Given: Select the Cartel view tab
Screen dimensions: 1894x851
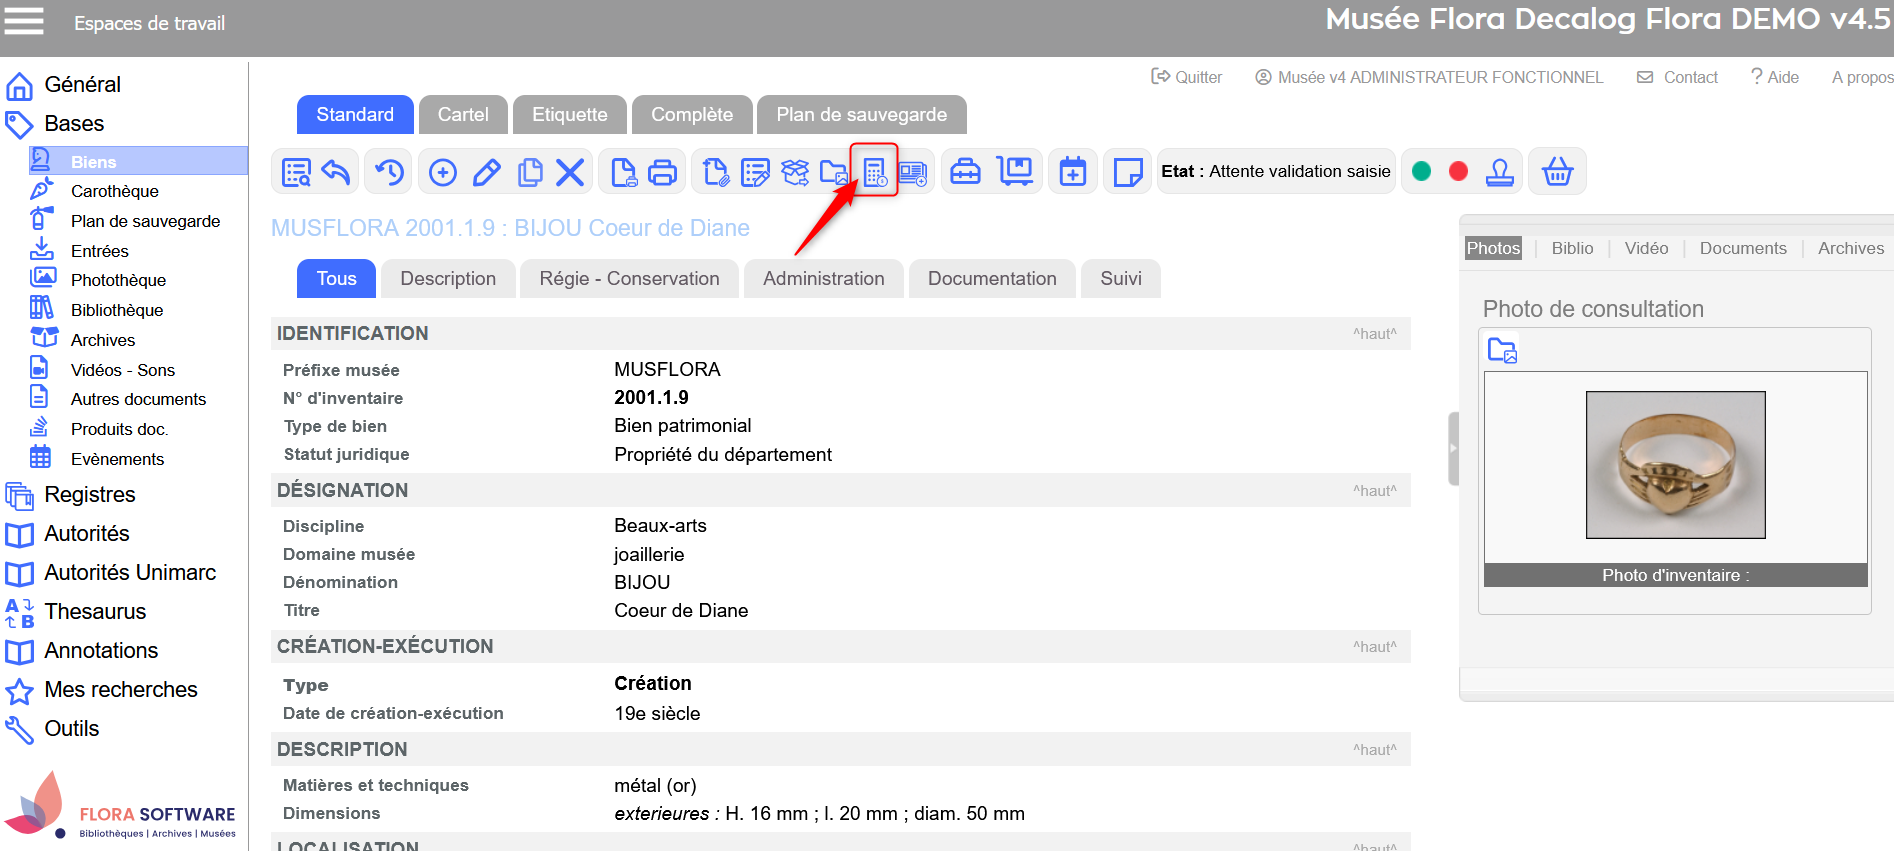Looking at the screenshot, I should pyautogui.click(x=463, y=115).
